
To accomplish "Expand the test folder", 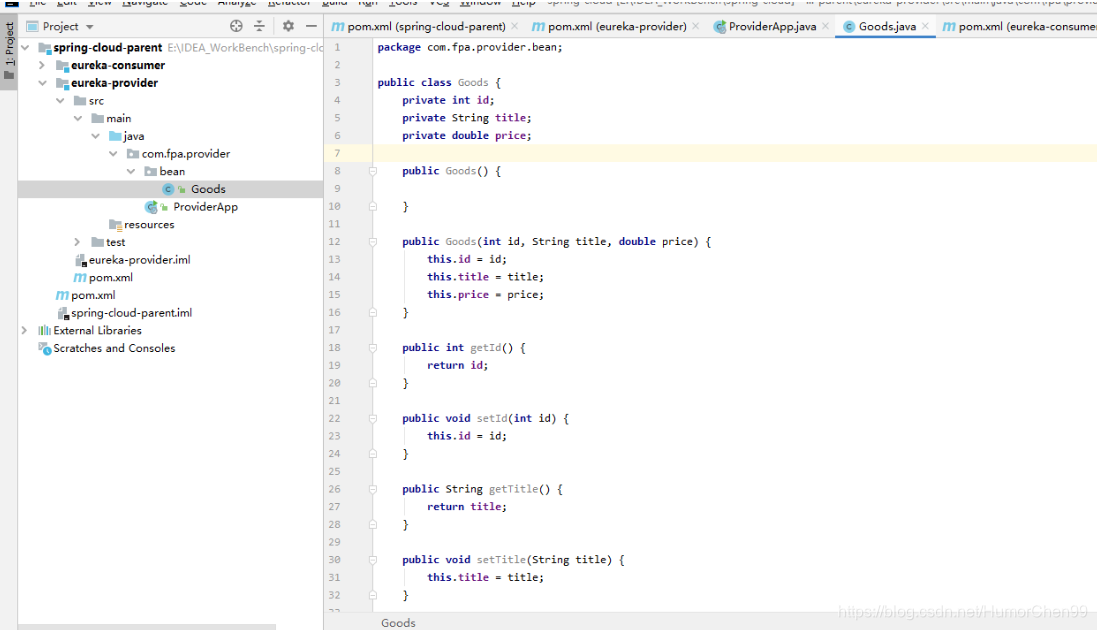I will [78, 242].
